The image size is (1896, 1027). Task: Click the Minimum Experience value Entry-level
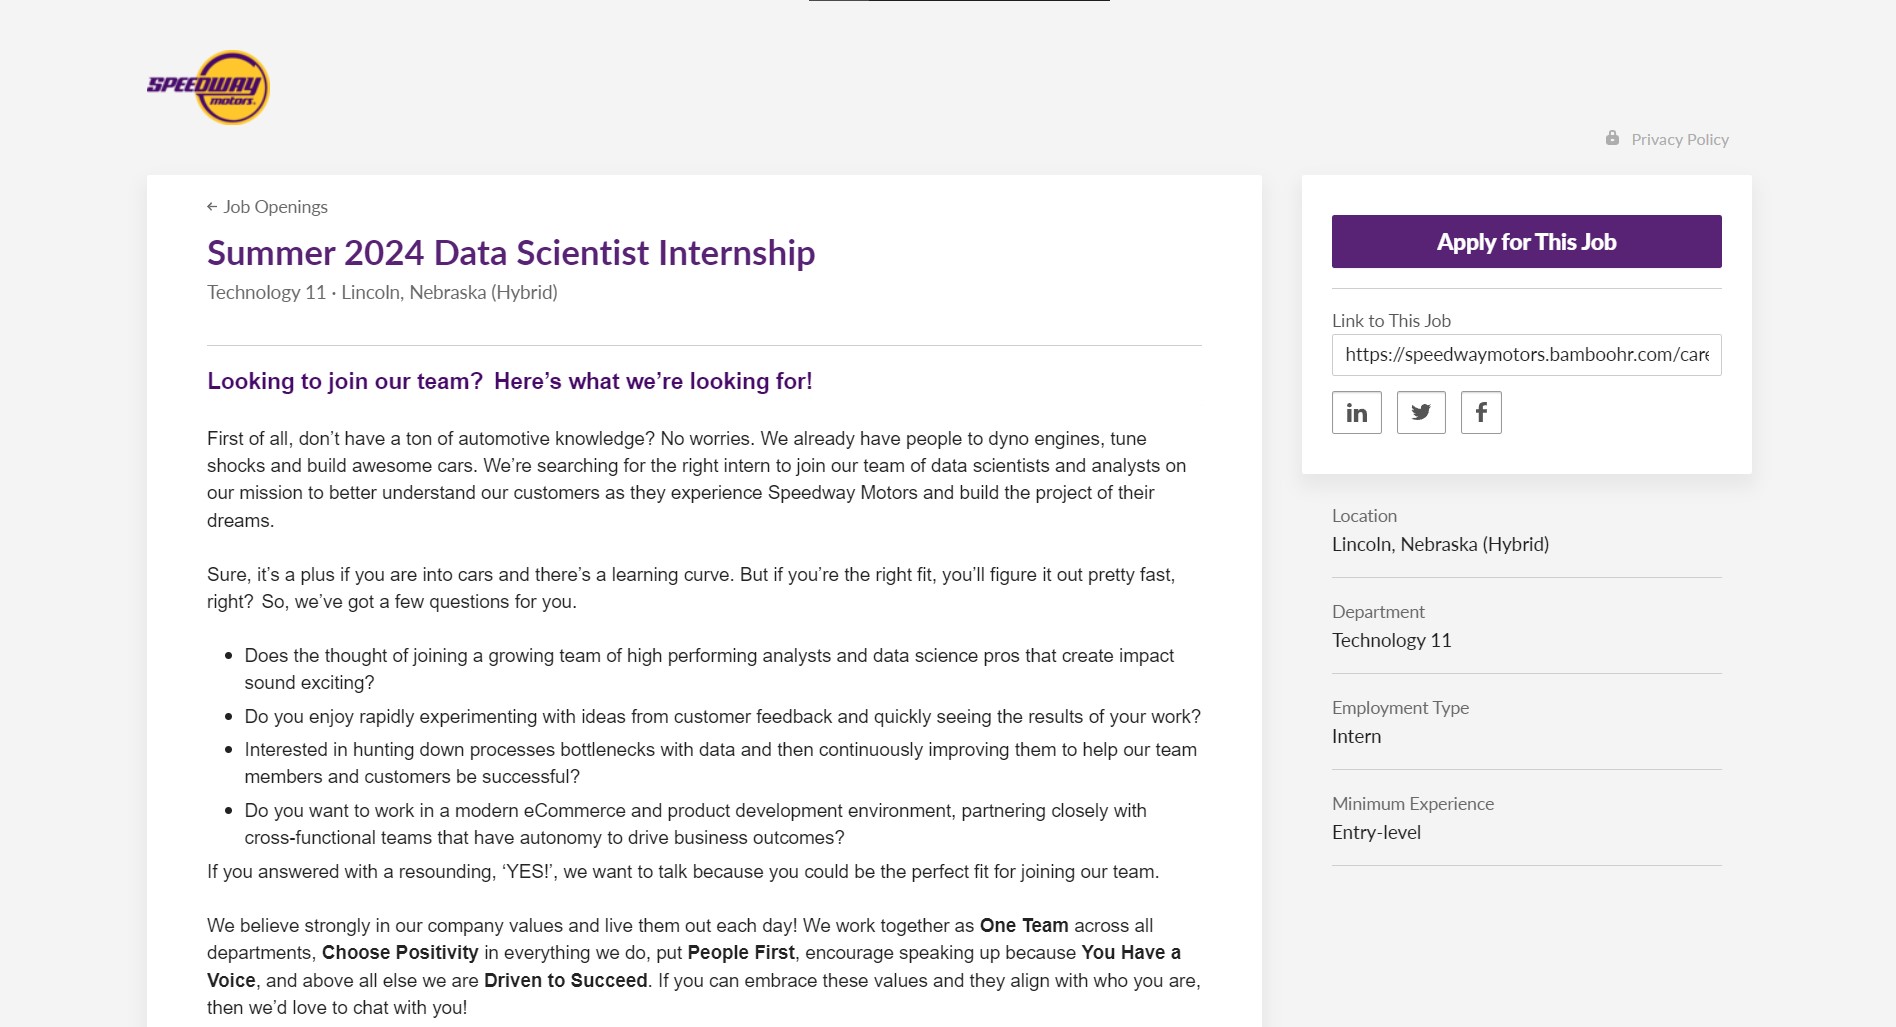(1376, 833)
